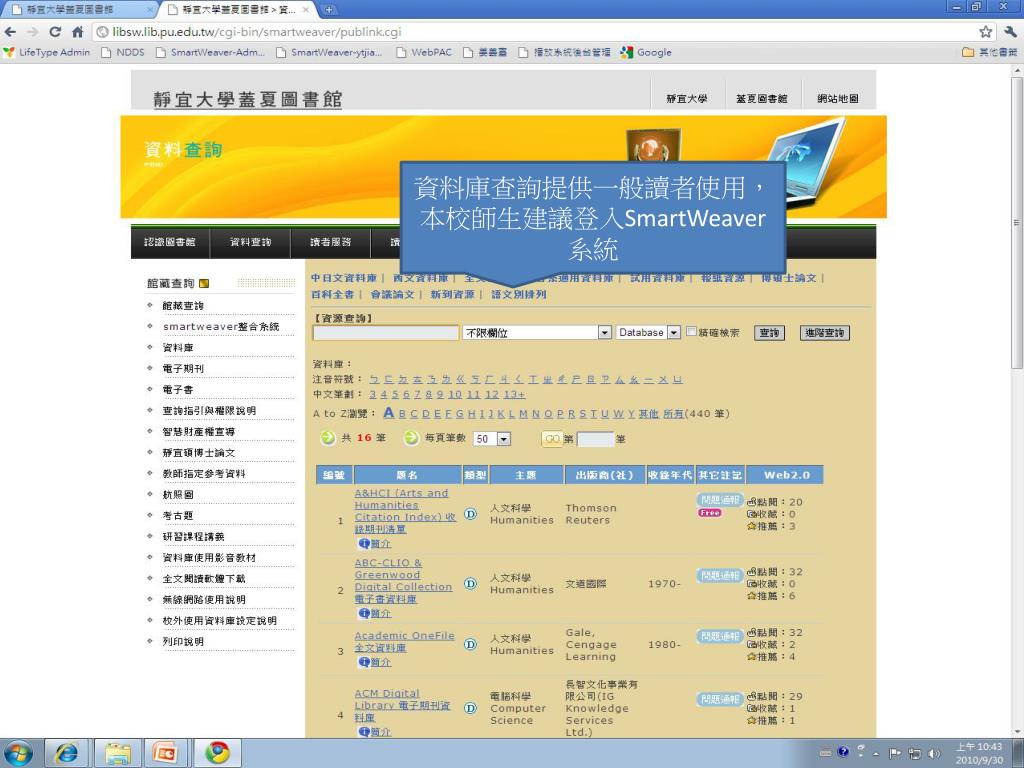Open the 認識圖書館 navigation menu
The image size is (1024, 768).
[170, 242]
